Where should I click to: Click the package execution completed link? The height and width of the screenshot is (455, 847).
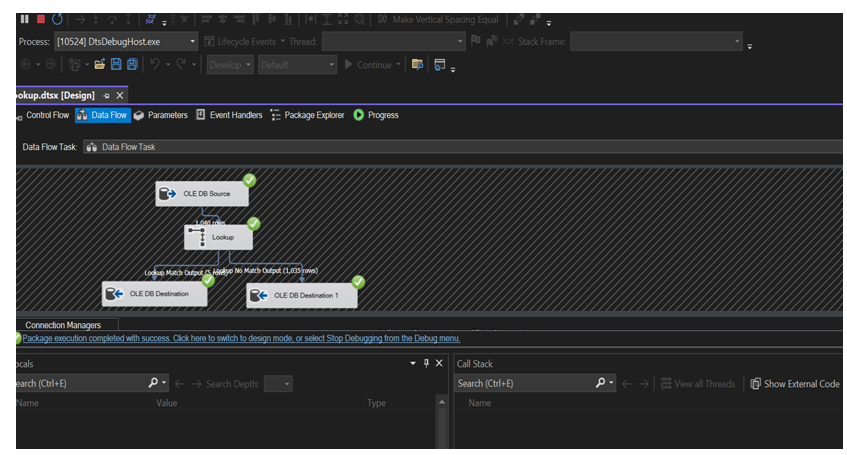coord(240,338)
